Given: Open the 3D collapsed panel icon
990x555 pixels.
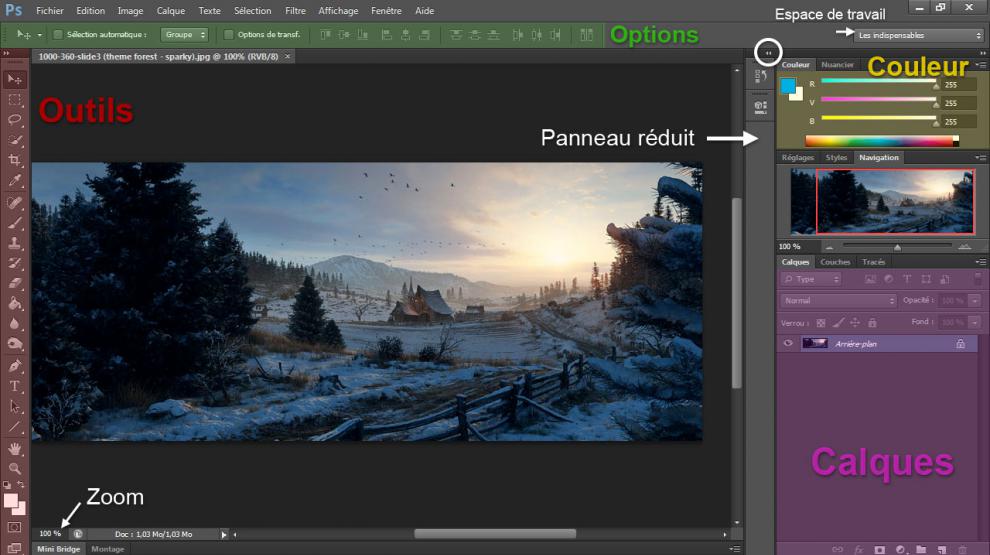Looking at the screenshot, I should (x=761, y=107).
